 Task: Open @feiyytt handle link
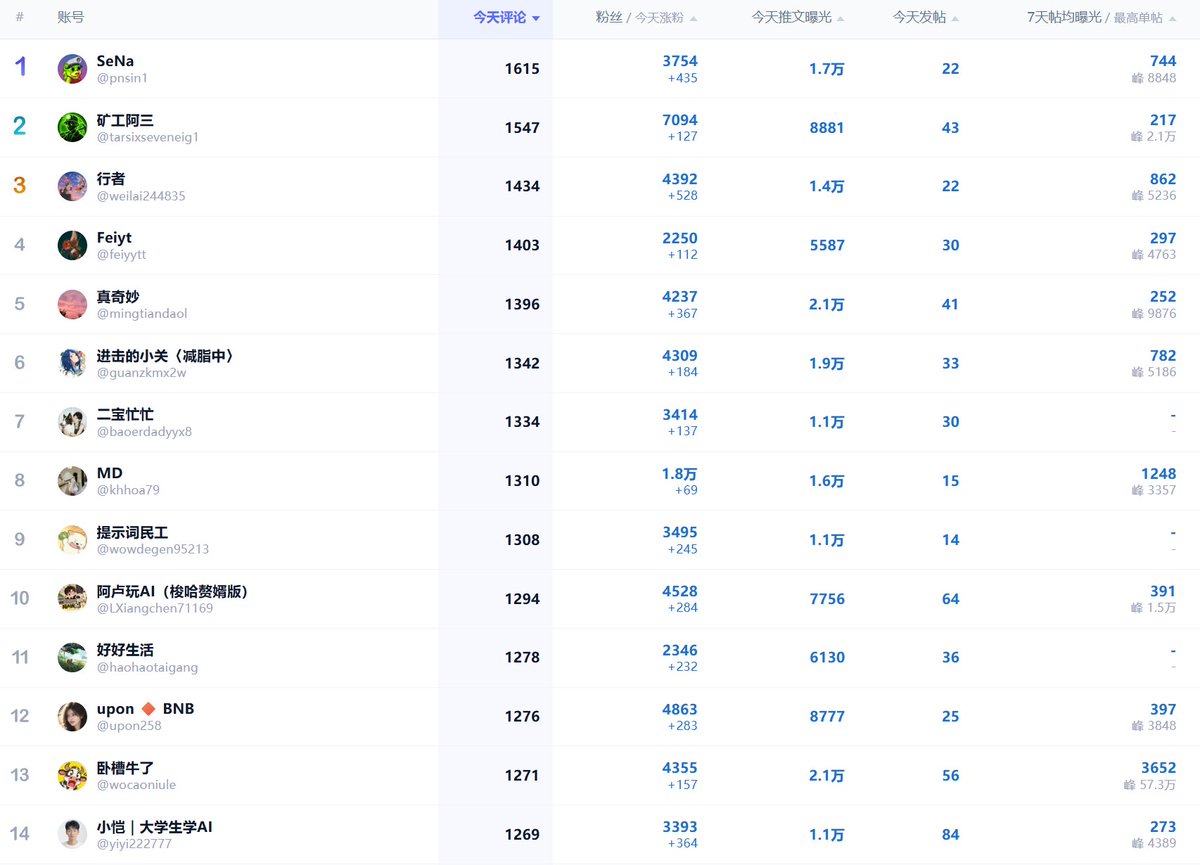tap(122, 255)
